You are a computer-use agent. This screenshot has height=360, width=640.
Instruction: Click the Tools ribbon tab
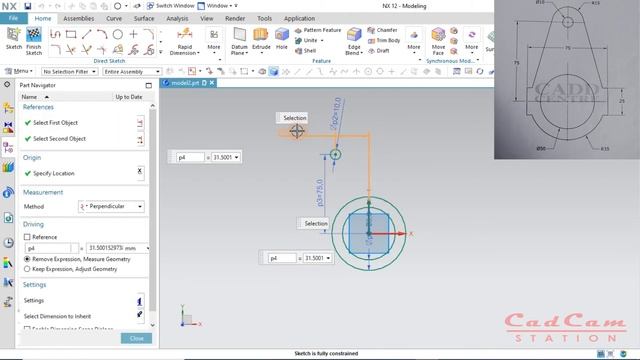click(264, 18)
